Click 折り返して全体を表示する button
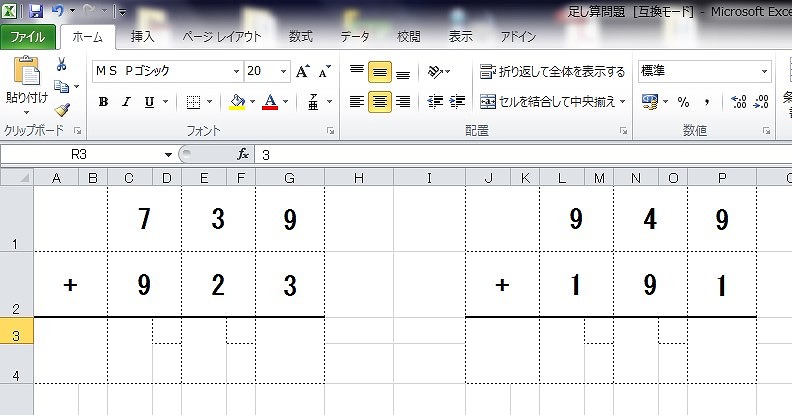Screen dimensions: 792x415 (x=552, y=72)
